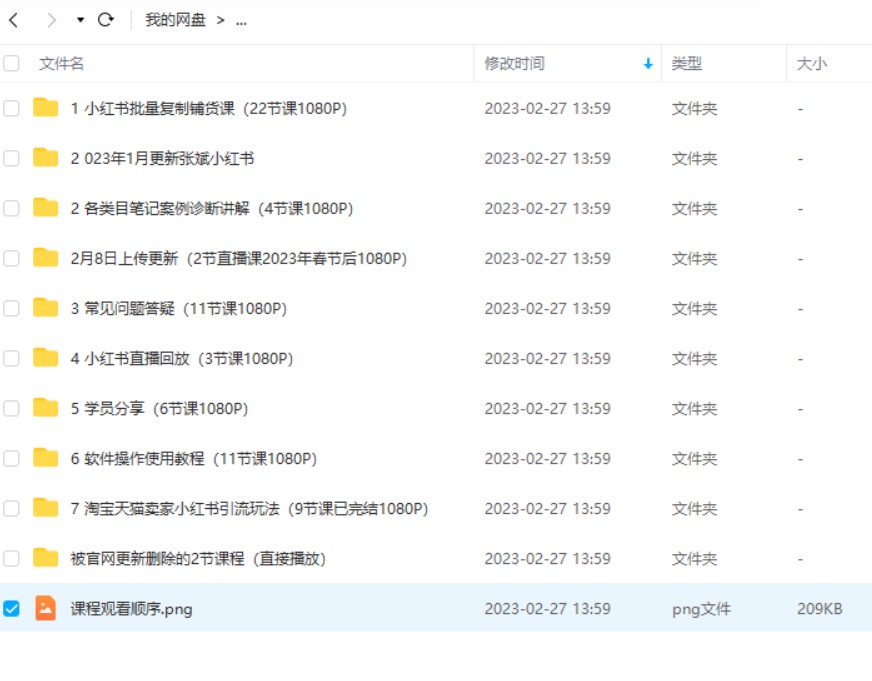Click folder icon of 4 小红书直播回放
This screenshot has height=681, width=872.
46,357
